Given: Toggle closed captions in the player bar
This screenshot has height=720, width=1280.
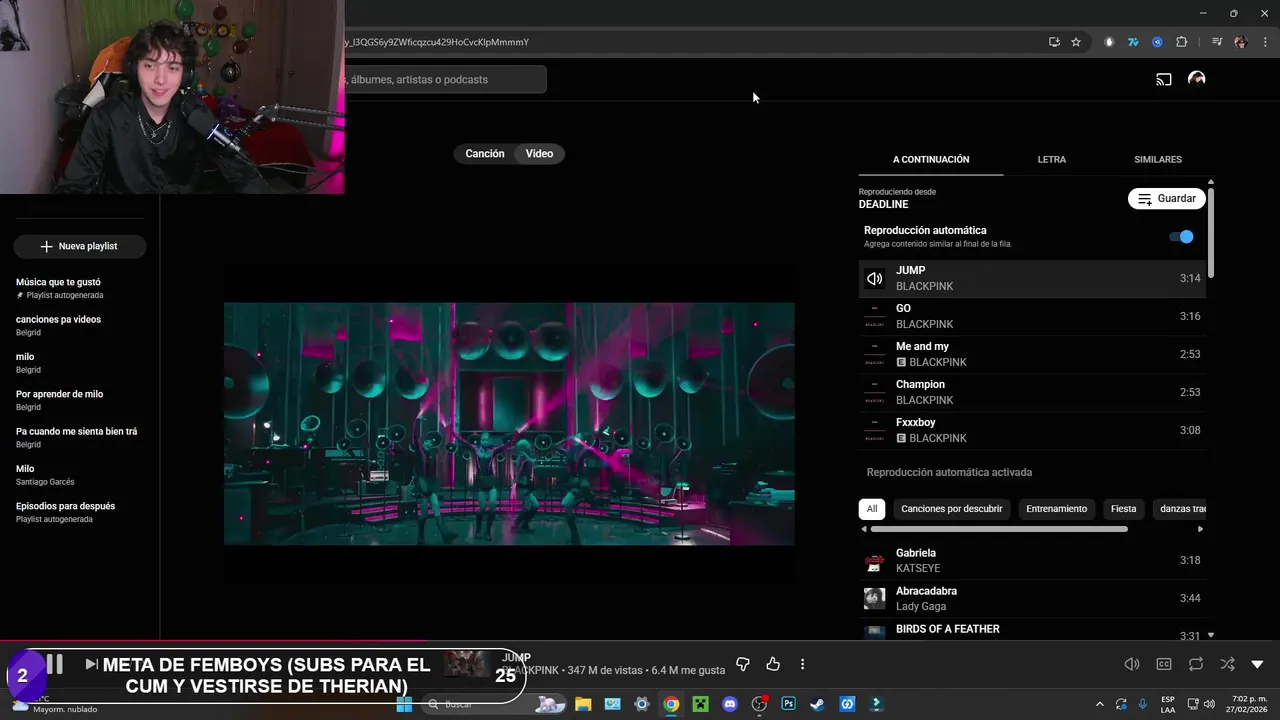Looking at the screenshot, I should [x=1164, y=664].
